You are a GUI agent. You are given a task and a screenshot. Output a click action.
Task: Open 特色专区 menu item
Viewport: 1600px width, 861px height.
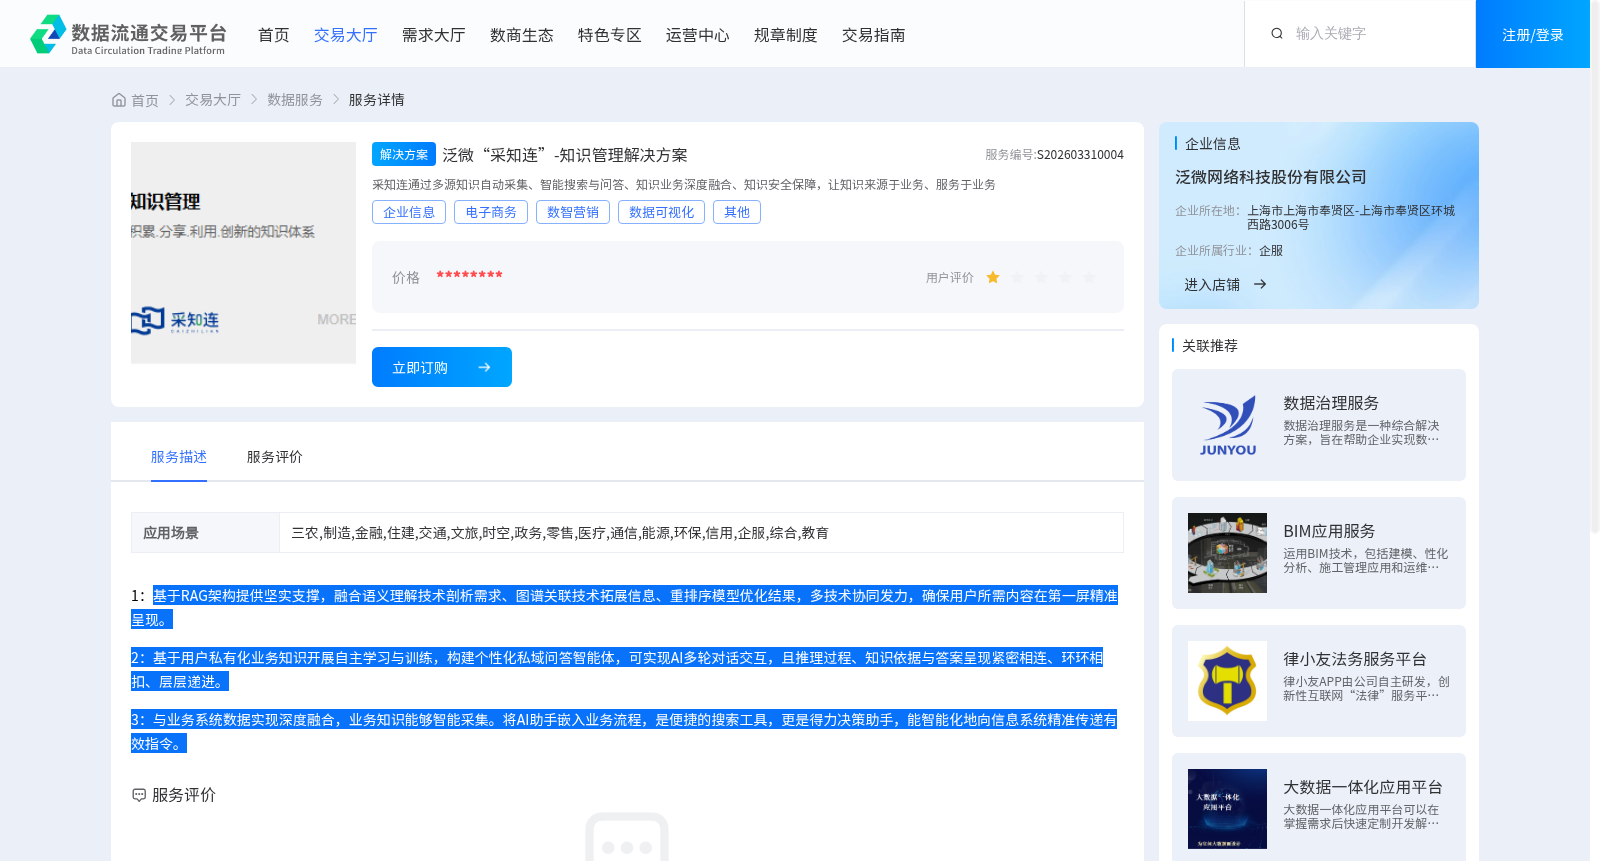610,35
